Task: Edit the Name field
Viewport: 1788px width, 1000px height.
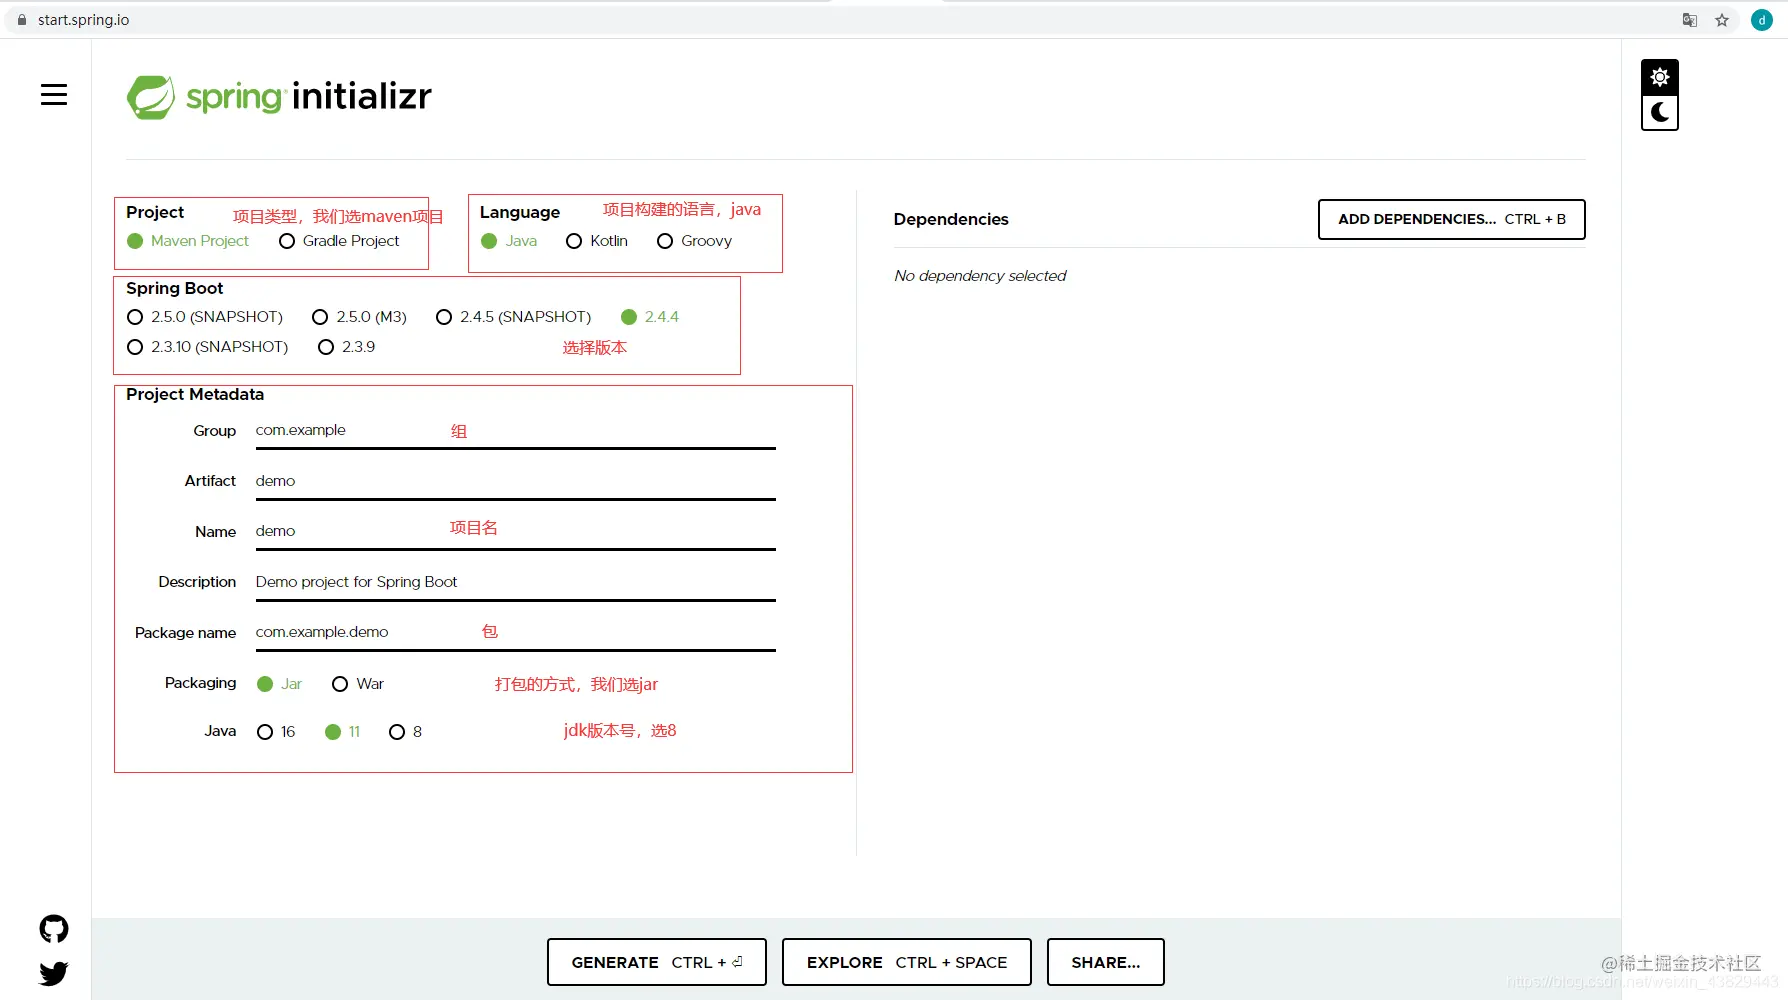Action: pos(516,532)
